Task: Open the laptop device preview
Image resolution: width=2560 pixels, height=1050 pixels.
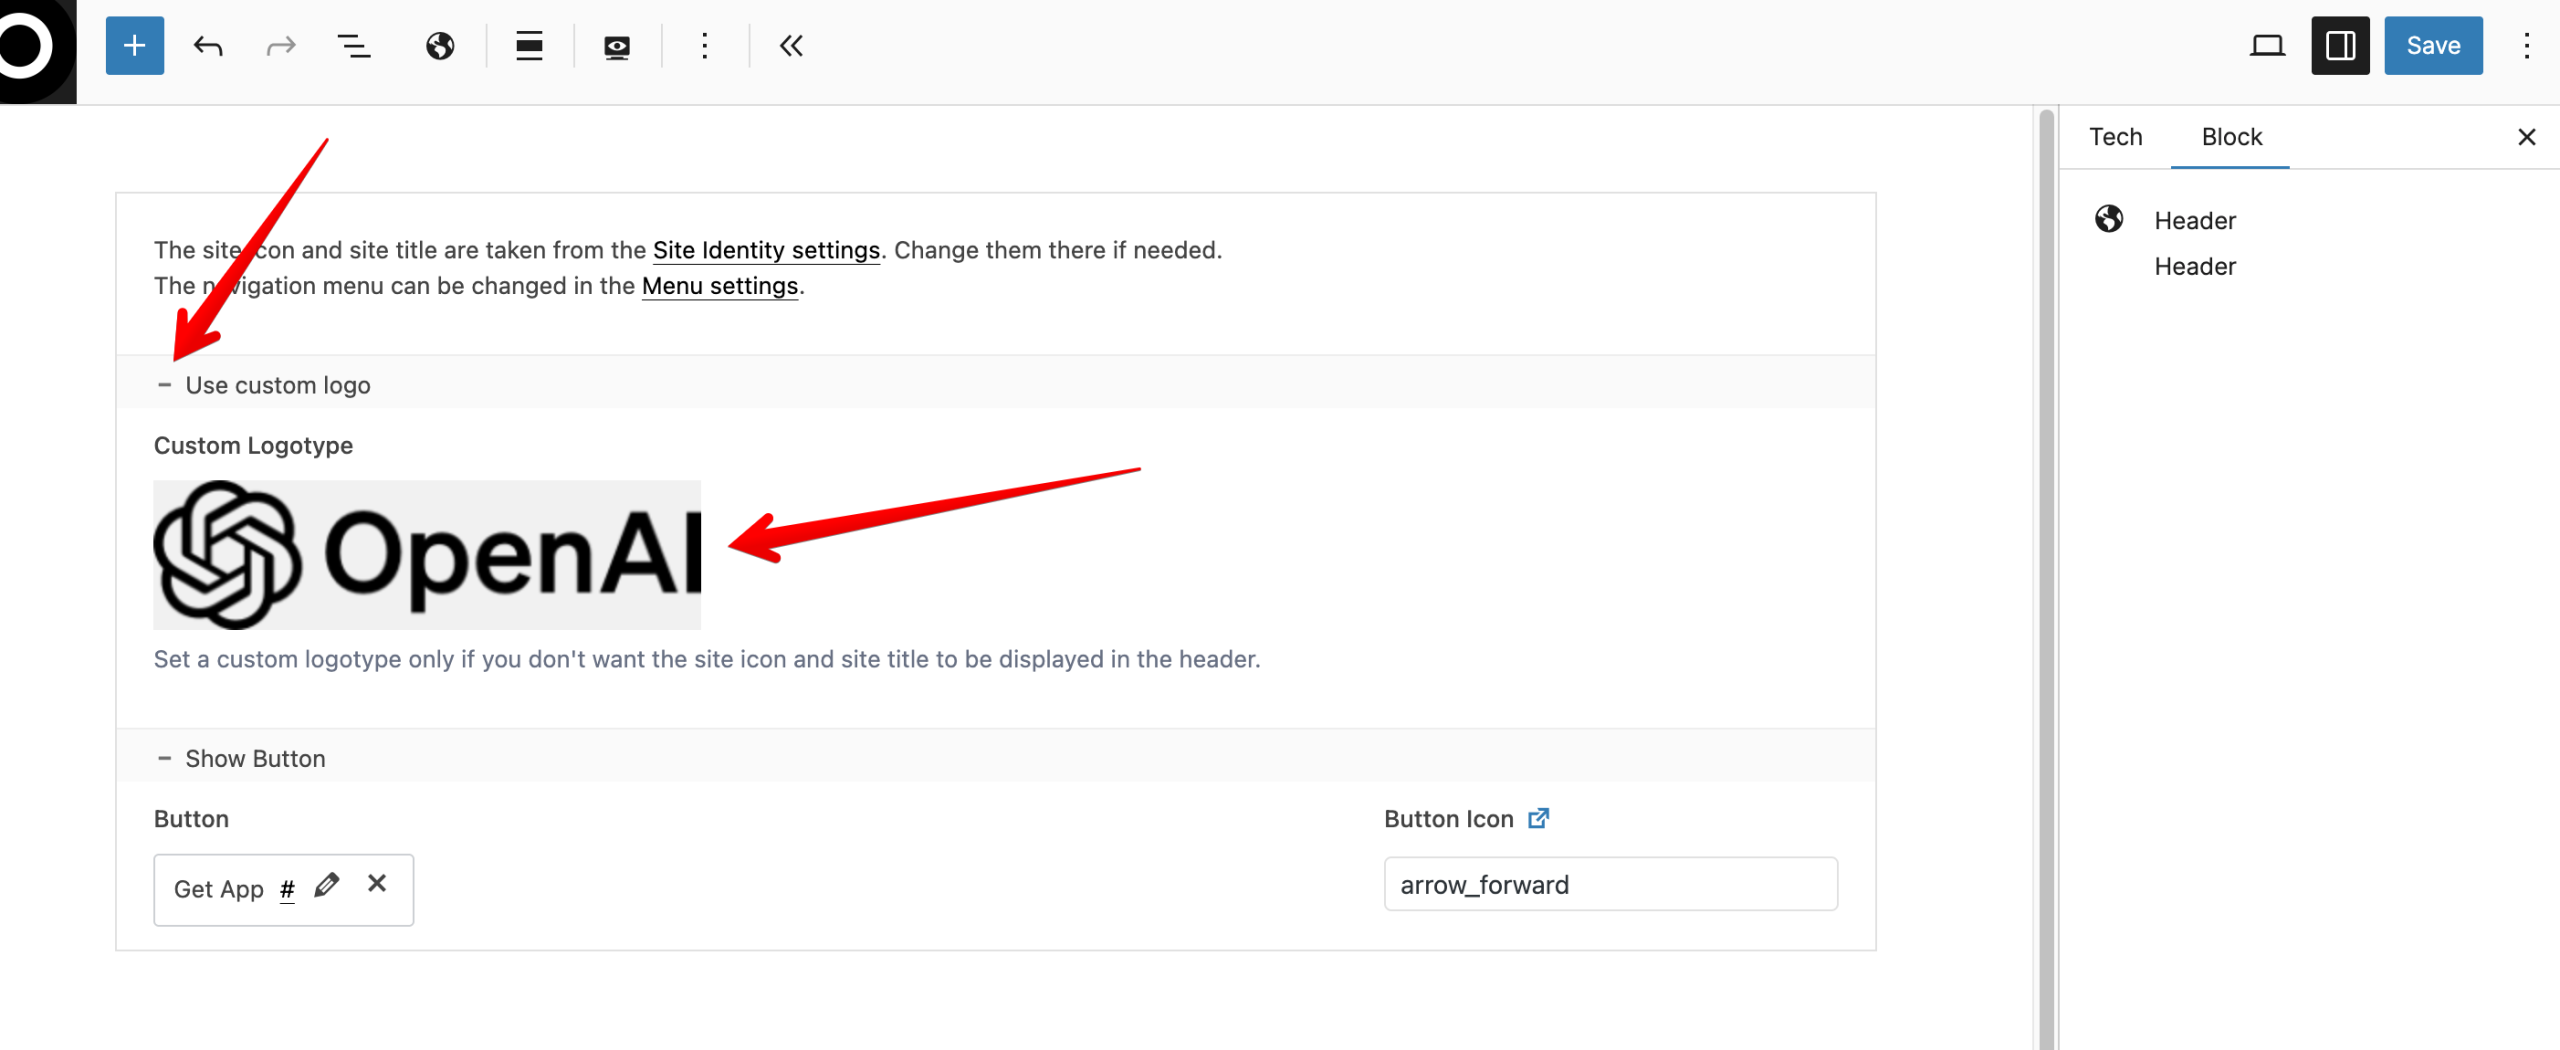Action: tap(2267, 46)
